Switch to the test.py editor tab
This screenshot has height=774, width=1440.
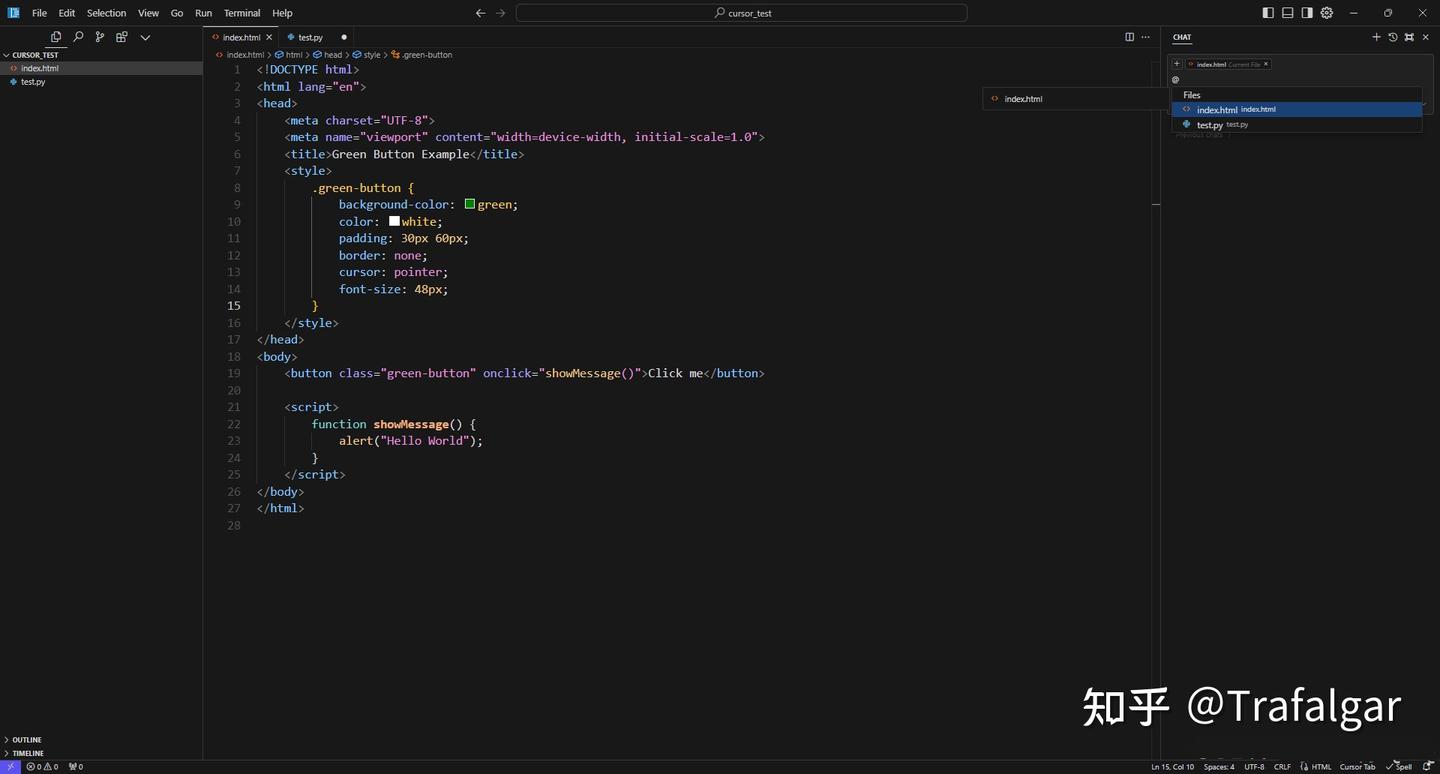(310, 37)
